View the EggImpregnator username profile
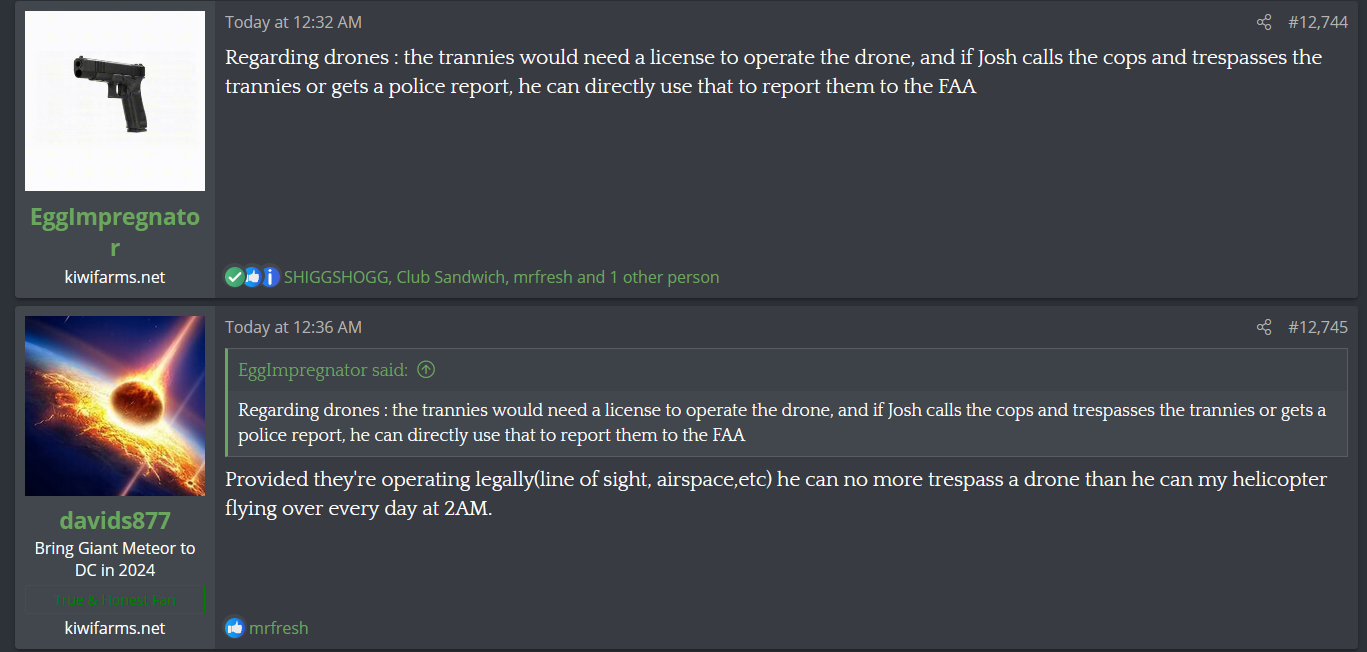Image resolution: width=1367 pixels, height=652 pixels. pos(115,232)
